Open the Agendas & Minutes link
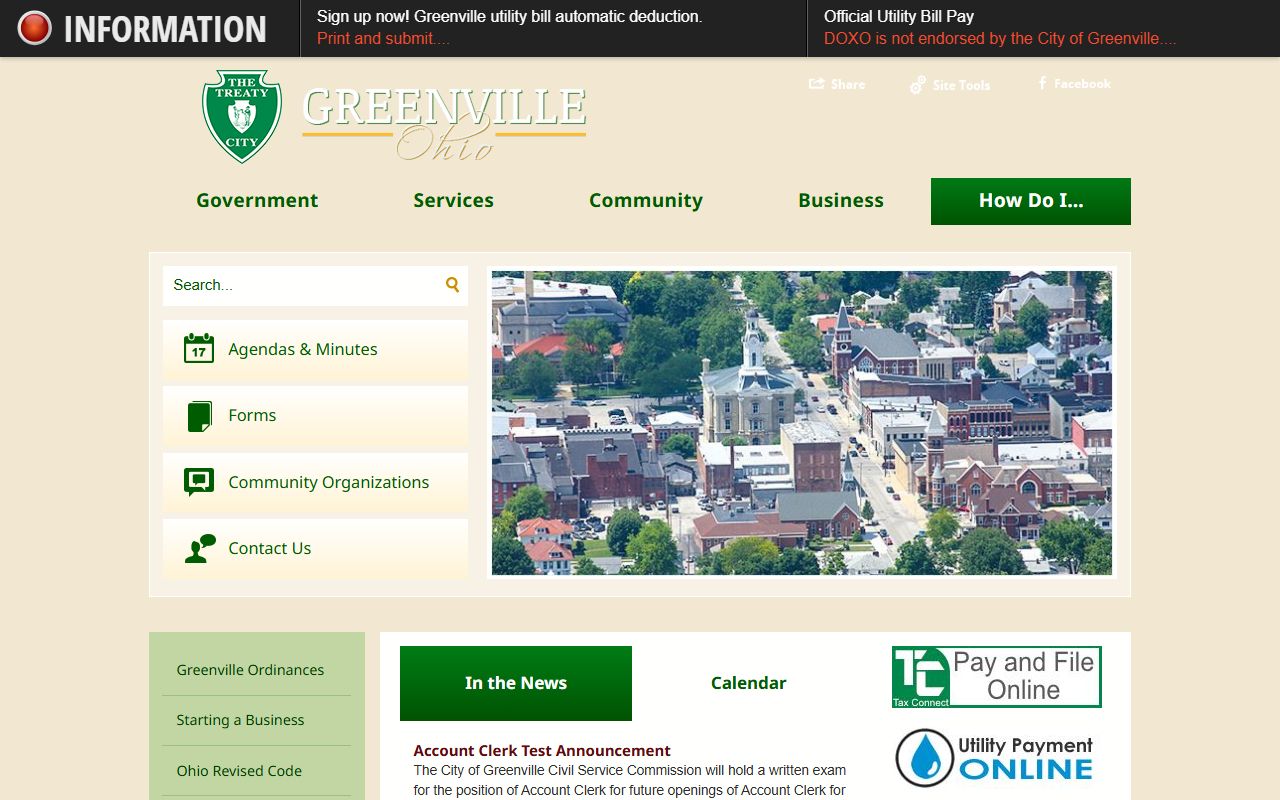 coord(315,349)
